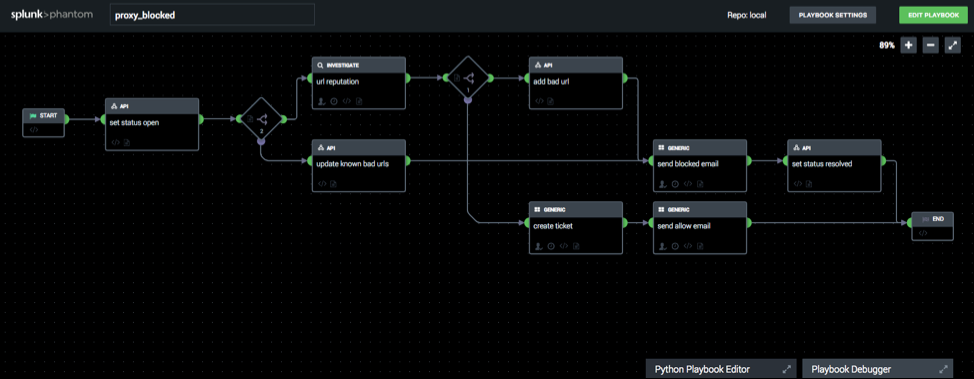Open notes icon on set status open block
This screenshot has height=379, width=974.
(126, 142)
